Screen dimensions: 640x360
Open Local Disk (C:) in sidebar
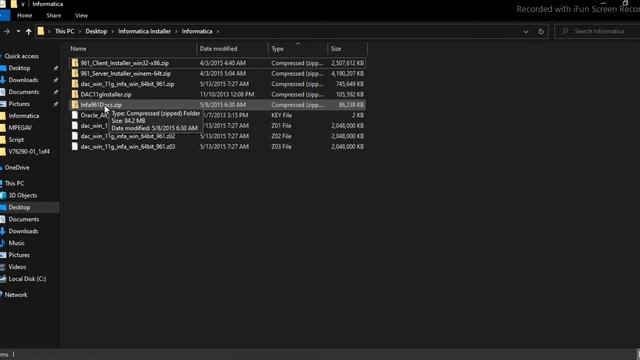click(x=27, y=279)
